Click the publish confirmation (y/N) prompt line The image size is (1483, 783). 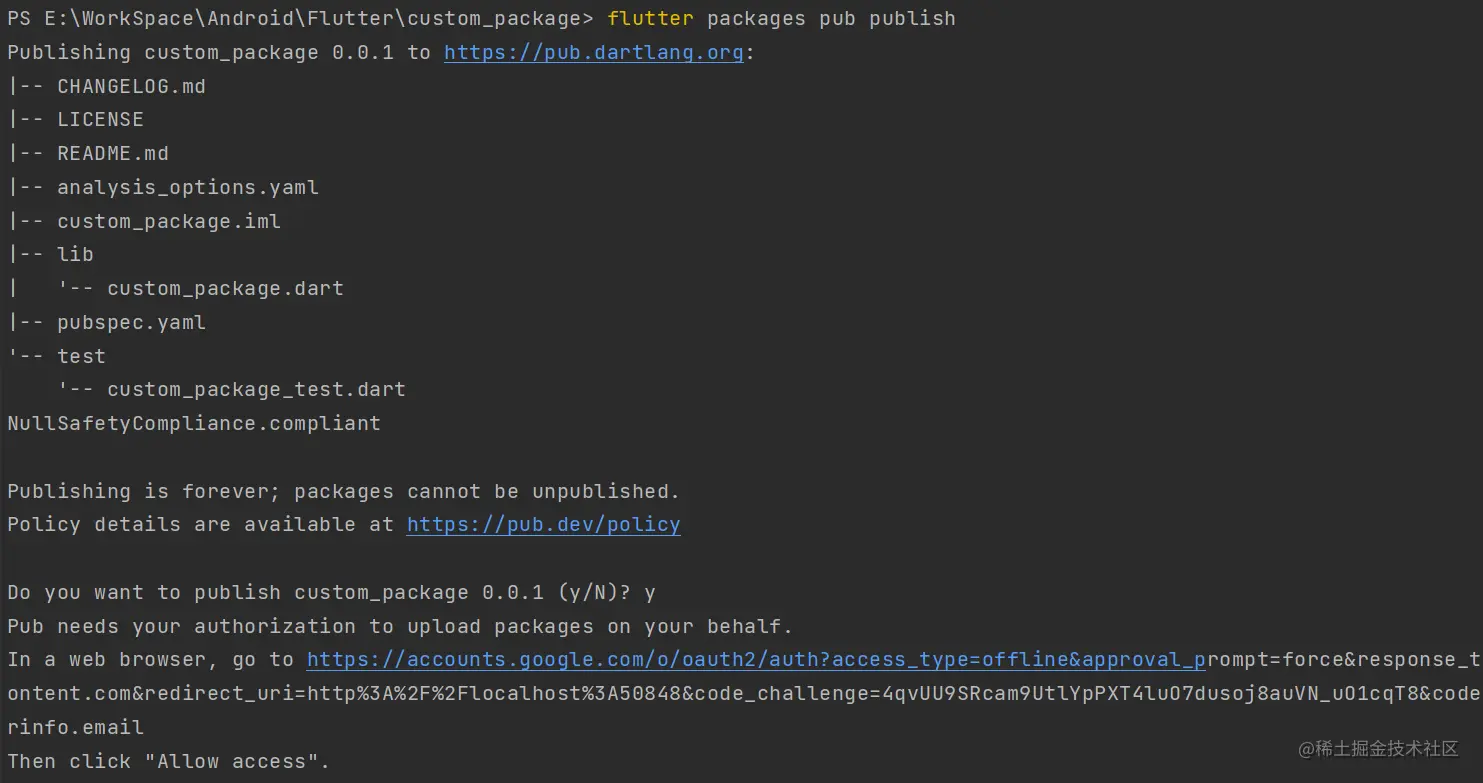[x=331, y=592]
